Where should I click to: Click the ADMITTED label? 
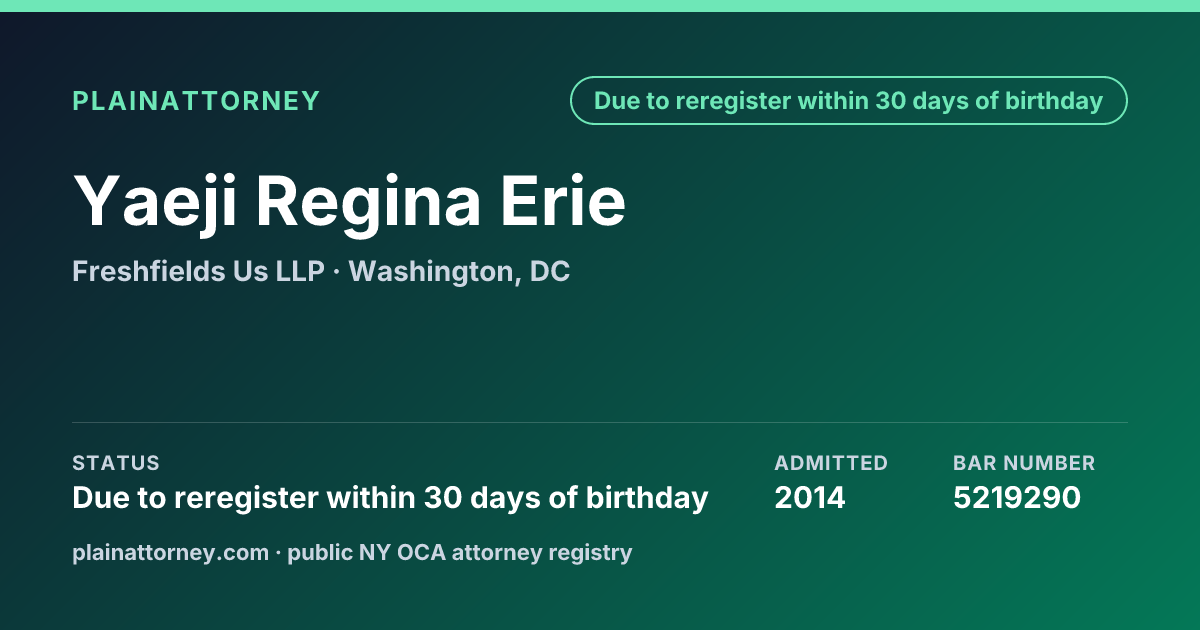831,463
